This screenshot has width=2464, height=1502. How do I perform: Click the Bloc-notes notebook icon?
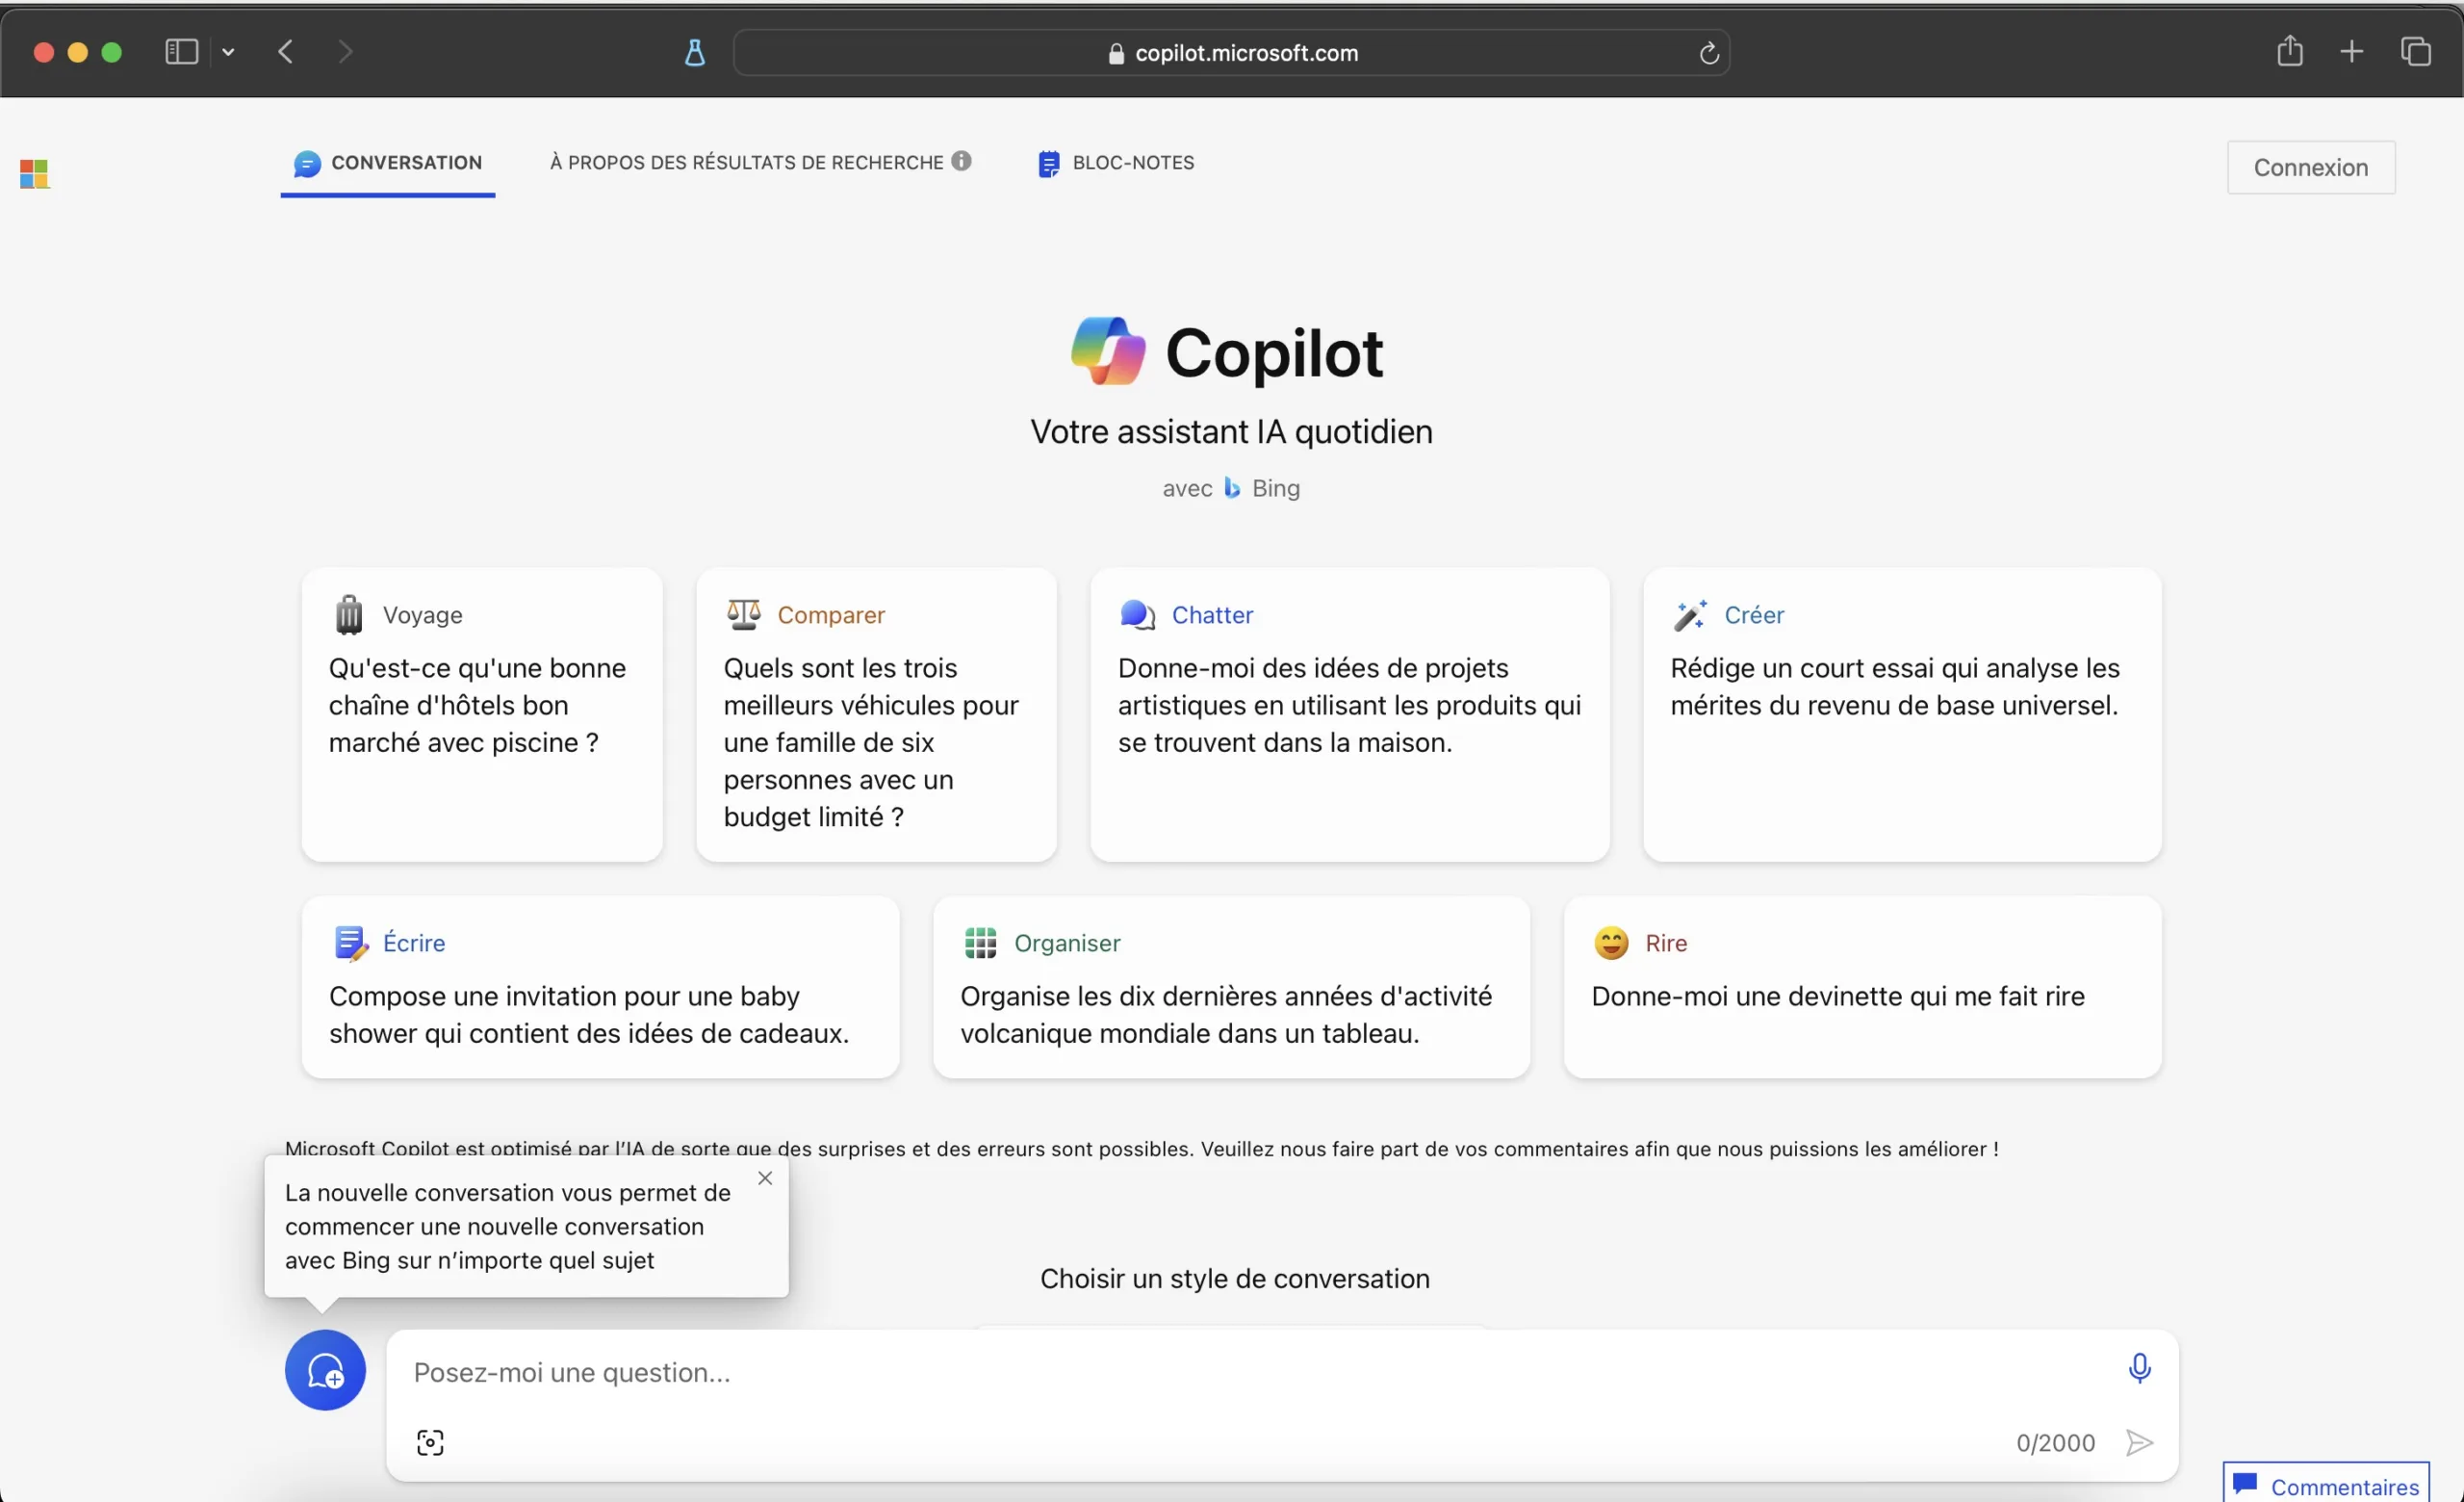1048,163
